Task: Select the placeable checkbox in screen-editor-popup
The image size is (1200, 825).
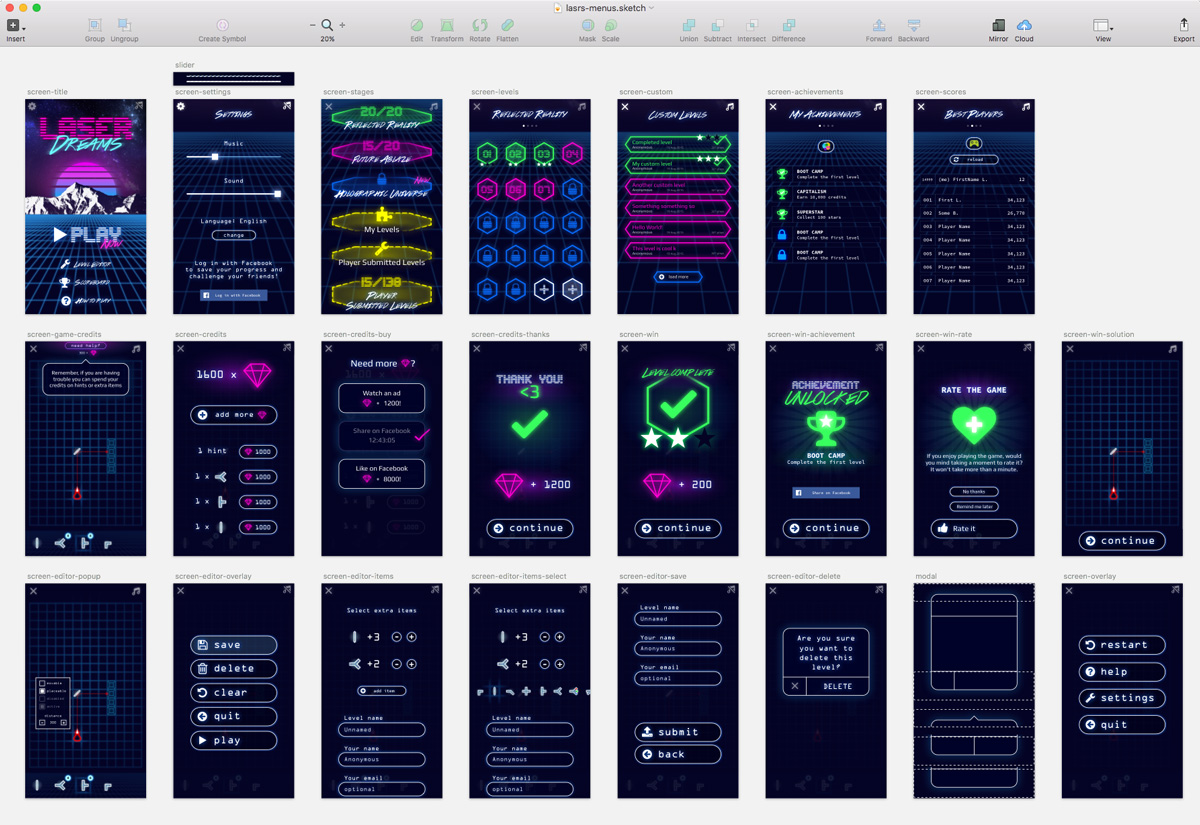Action: [x=42, y=691]
